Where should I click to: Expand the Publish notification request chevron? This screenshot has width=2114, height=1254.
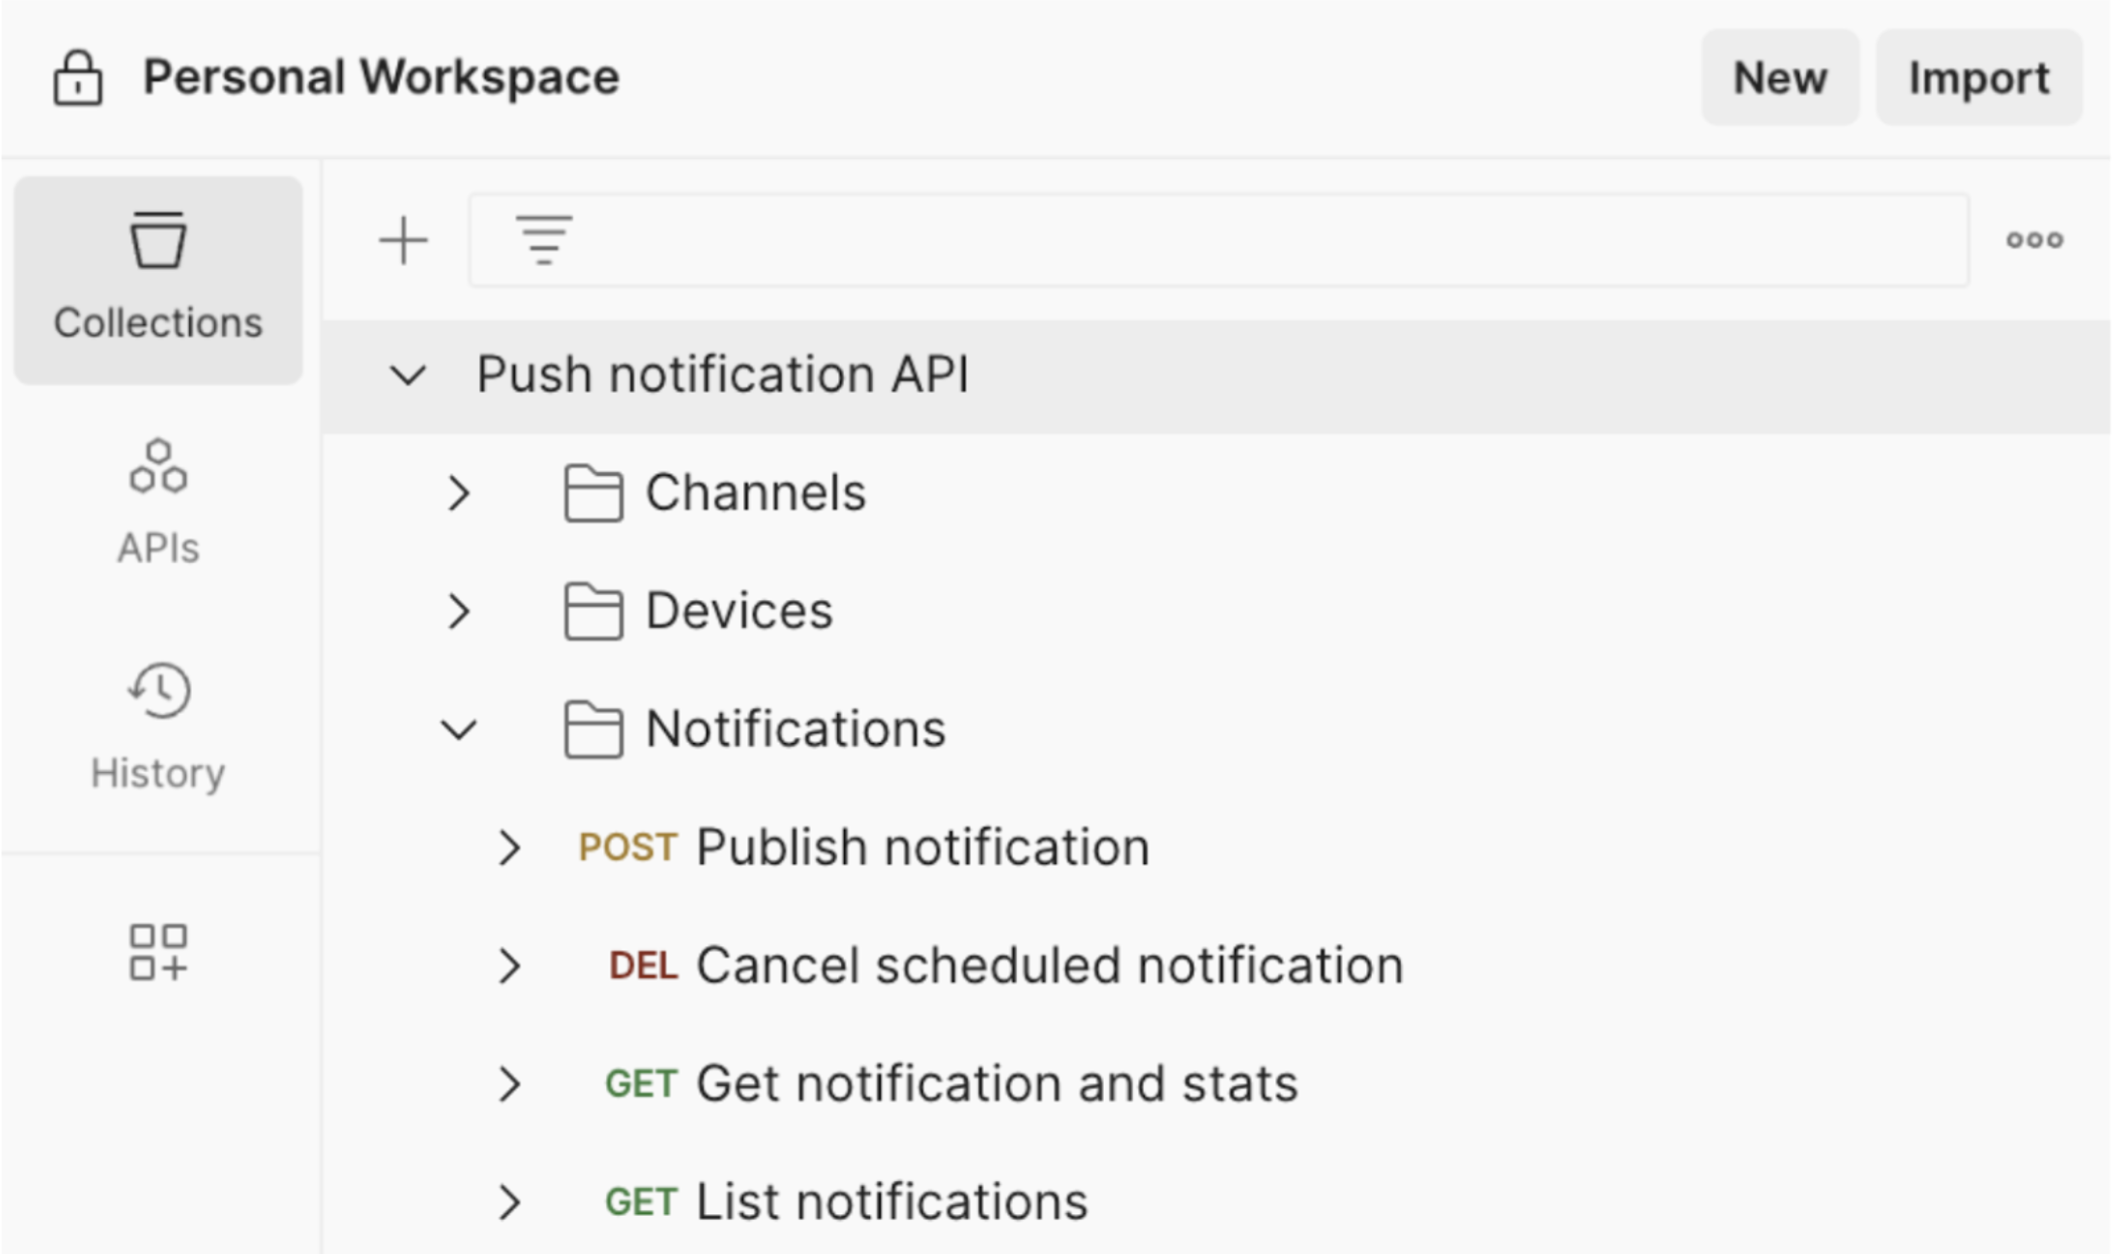[510, 847]
